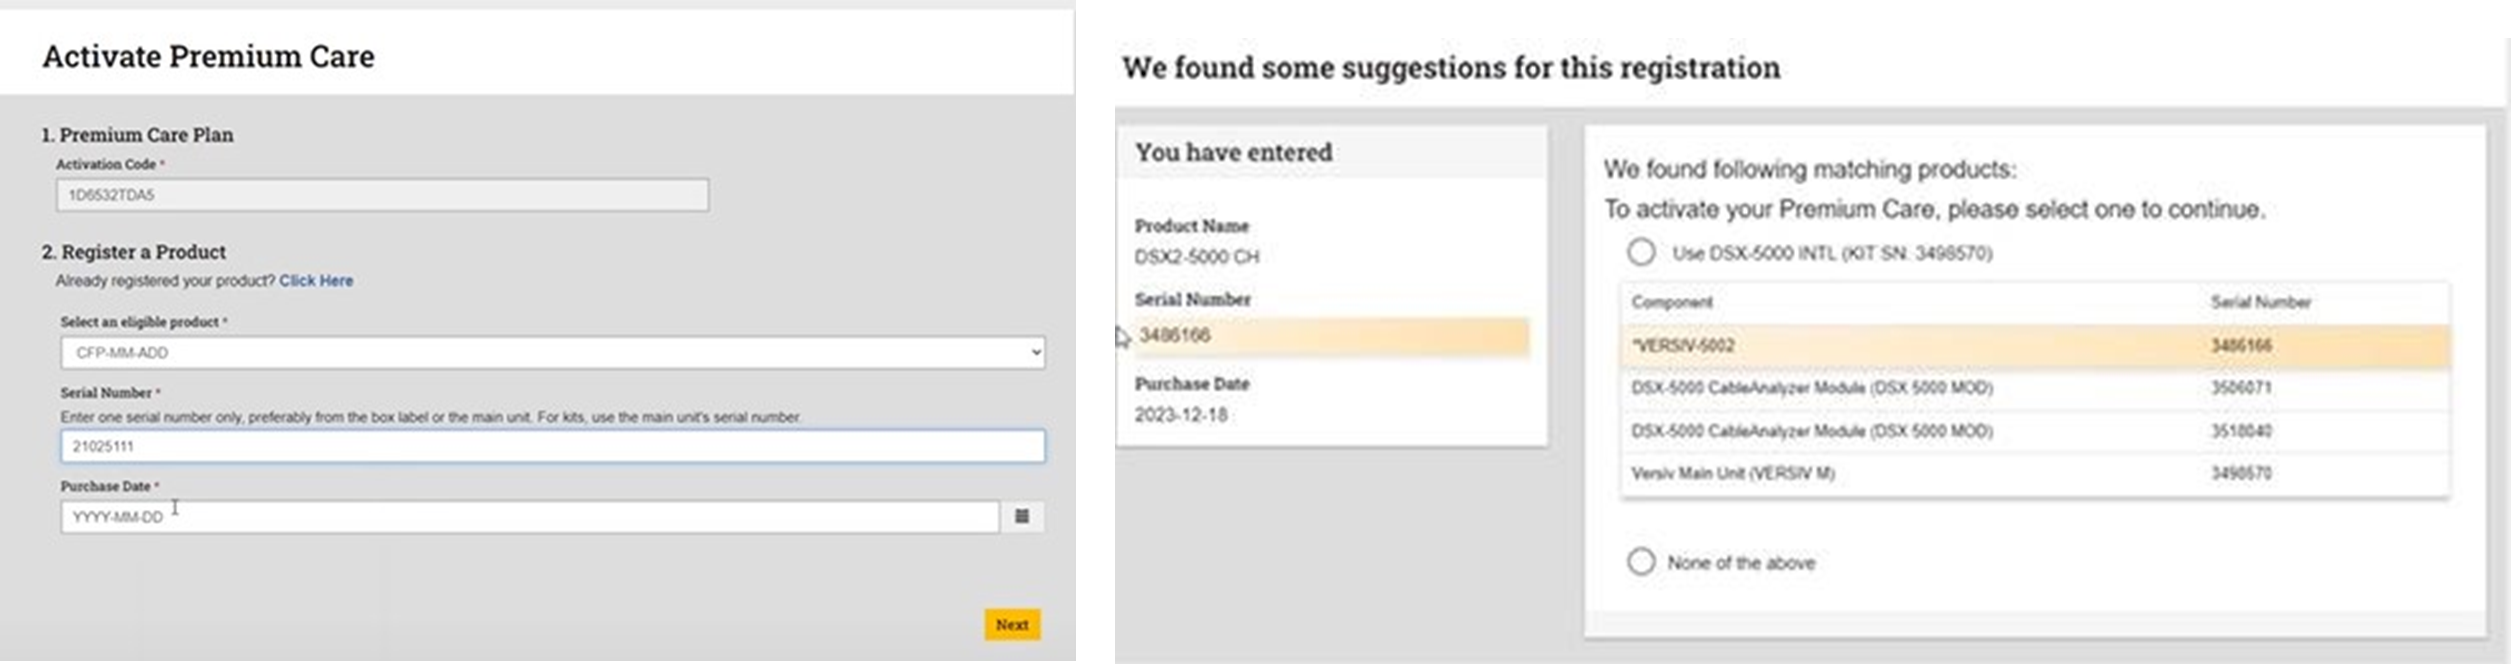Open the eligible product dropdown showing CFP-MM-ADD
Image resolution: width=2511 pixels, height=664 pixels.
point(550,352)
